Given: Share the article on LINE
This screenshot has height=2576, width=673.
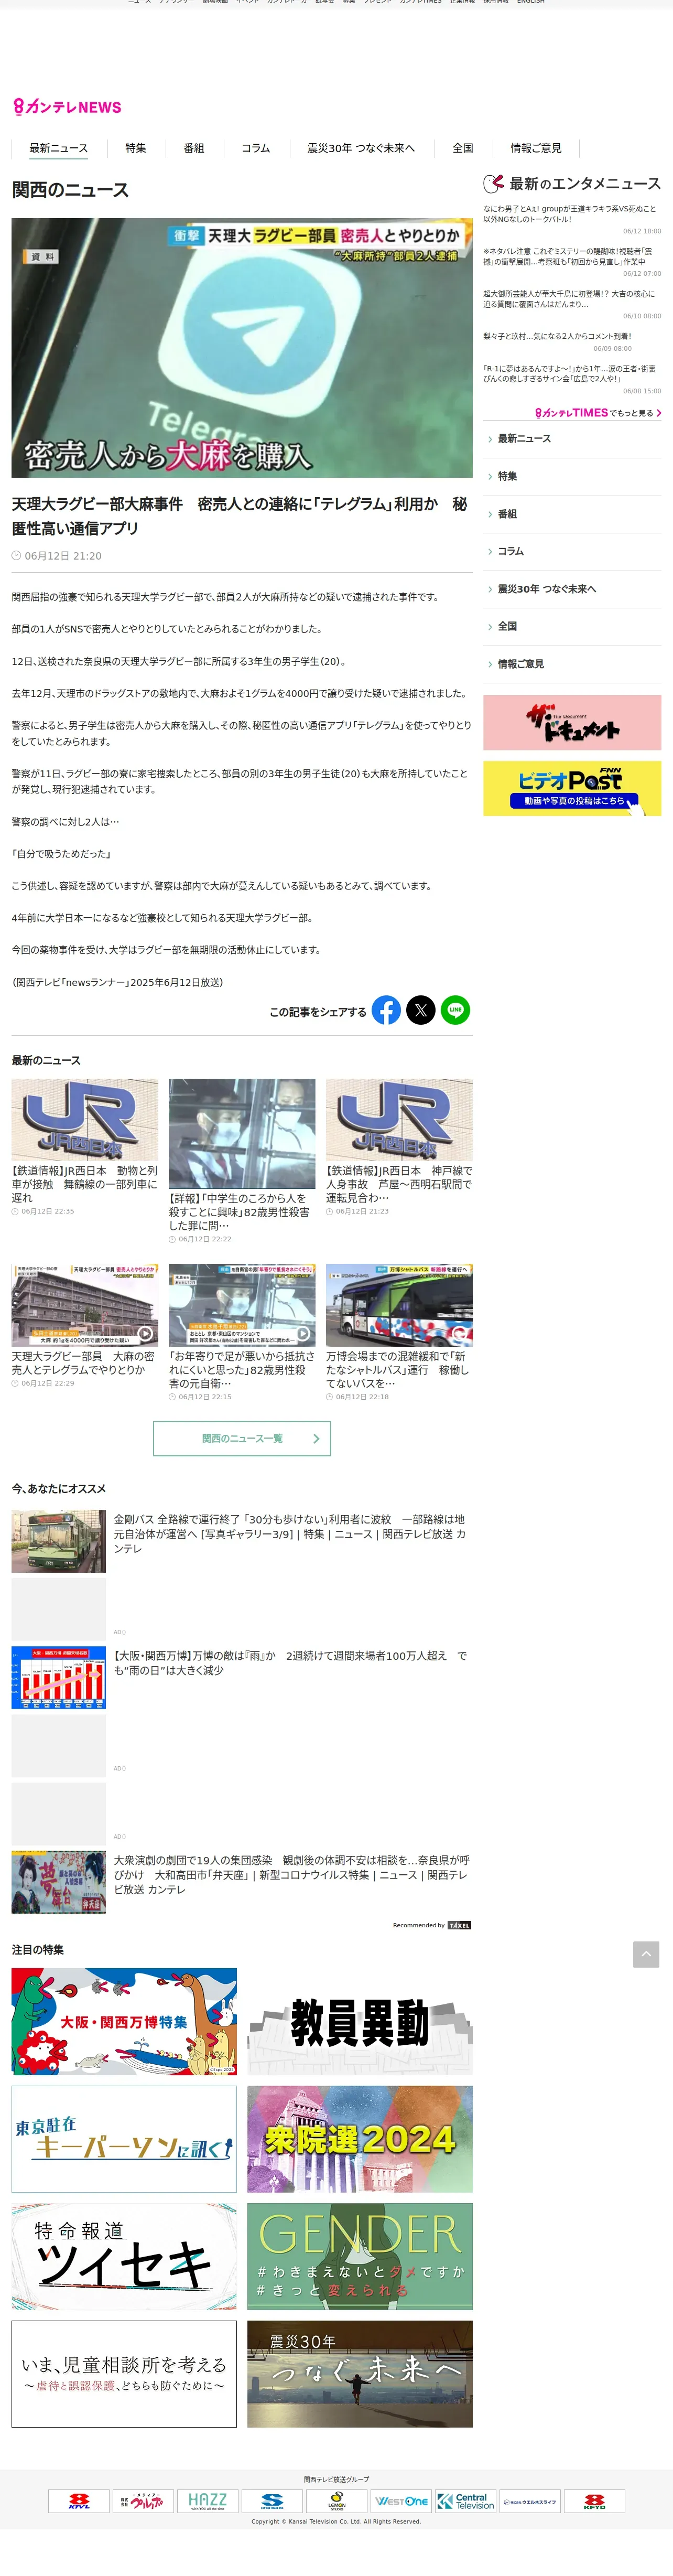Looking at the screenshot, I should click(456, 1010).
